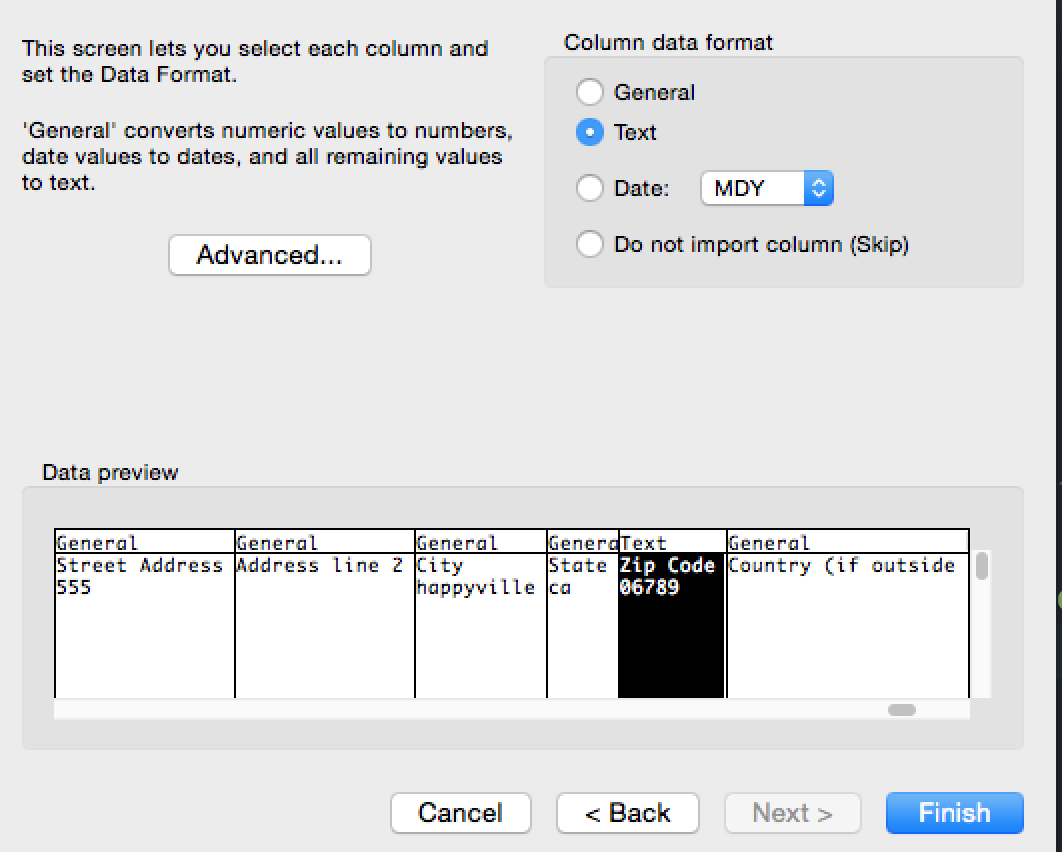1062x852 pixels.
Task: Select Do not import column (Skip)
Action: point(589,244)
